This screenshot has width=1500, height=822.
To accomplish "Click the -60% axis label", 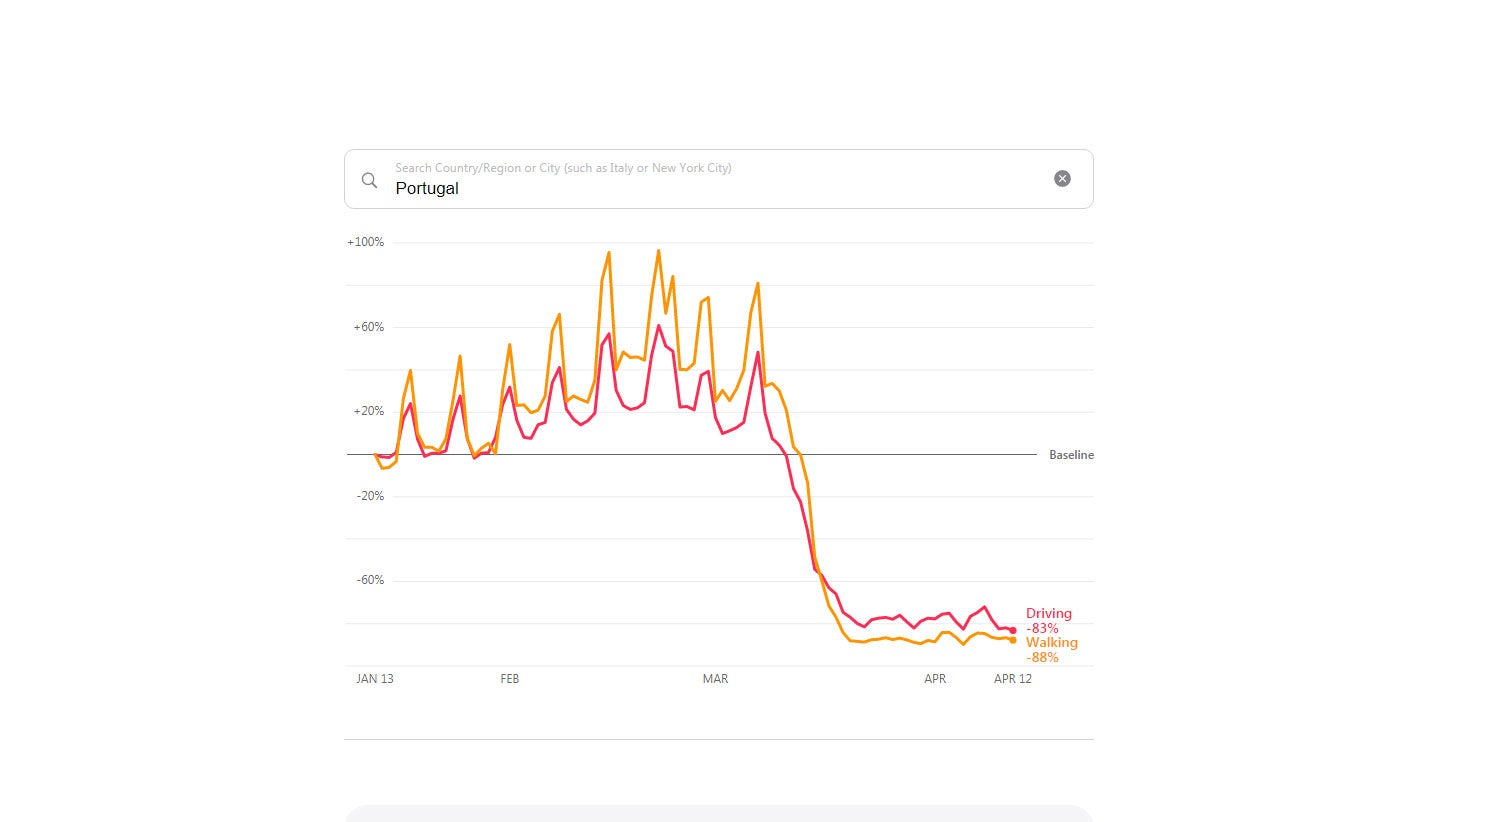I will (370, 580).
